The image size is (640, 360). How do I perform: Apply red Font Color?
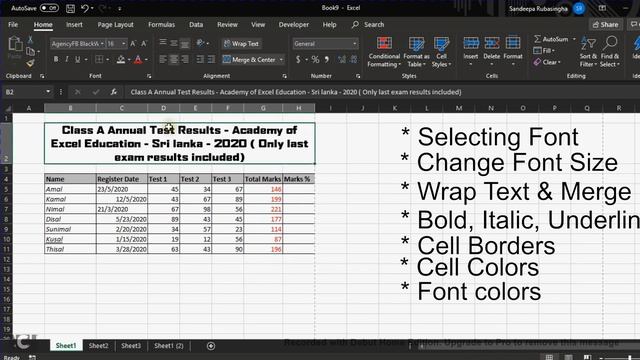[x=138, y=60]
